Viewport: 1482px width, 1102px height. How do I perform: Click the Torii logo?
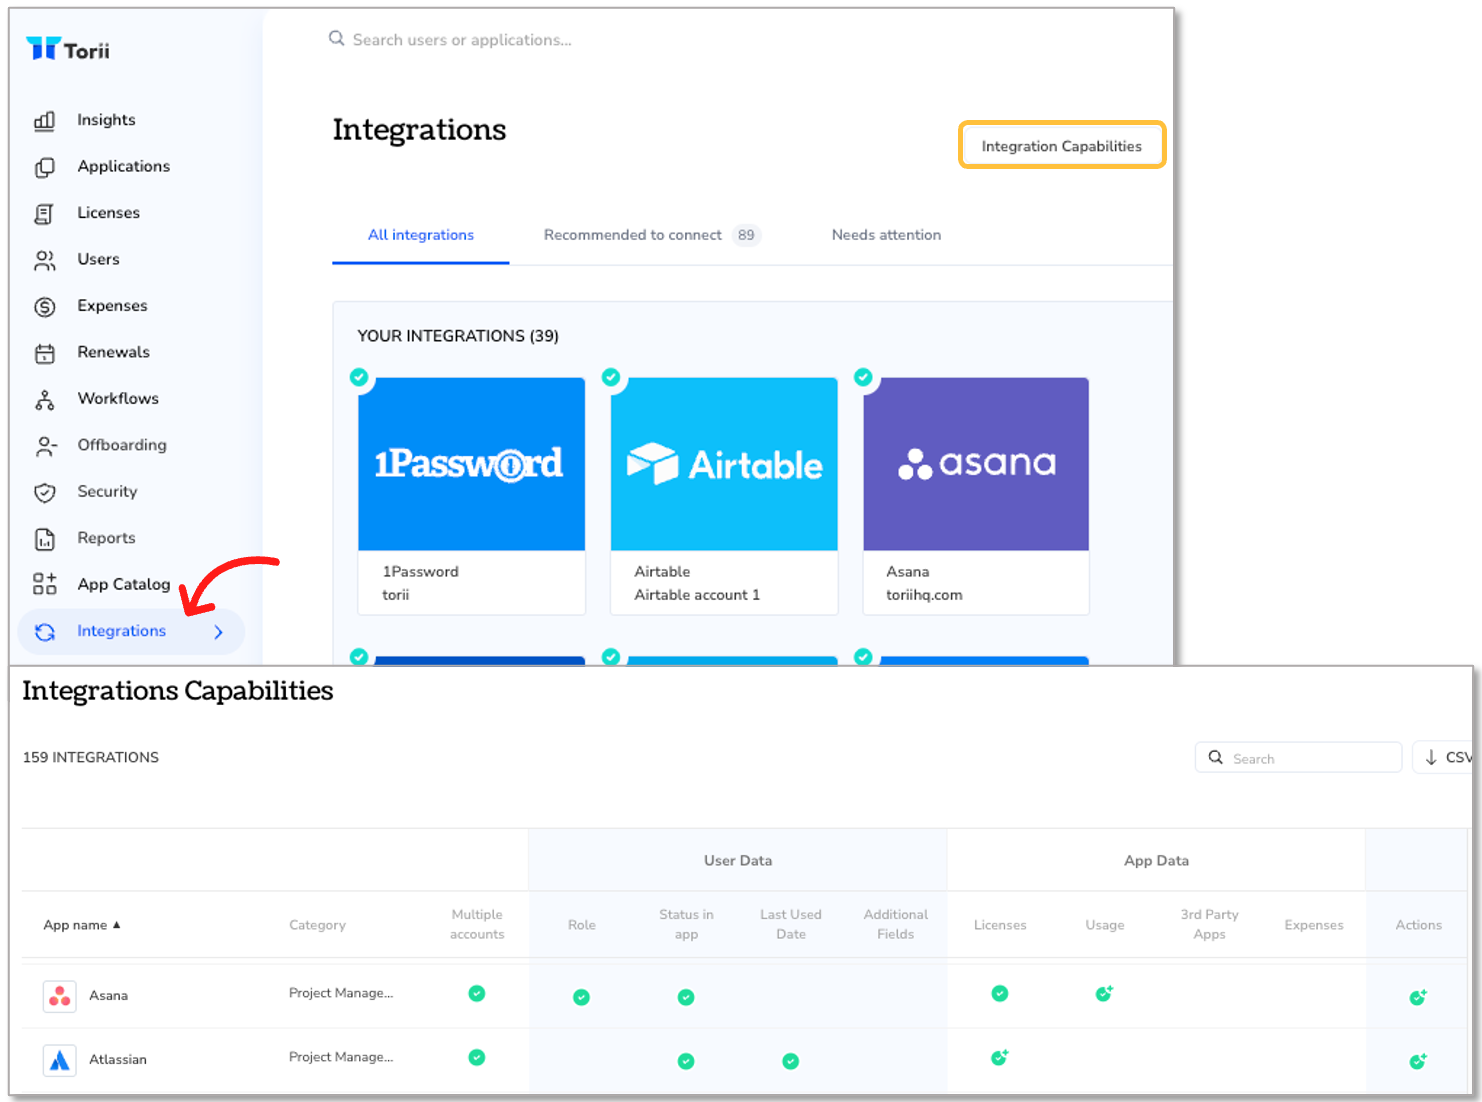tap(68, 50)
